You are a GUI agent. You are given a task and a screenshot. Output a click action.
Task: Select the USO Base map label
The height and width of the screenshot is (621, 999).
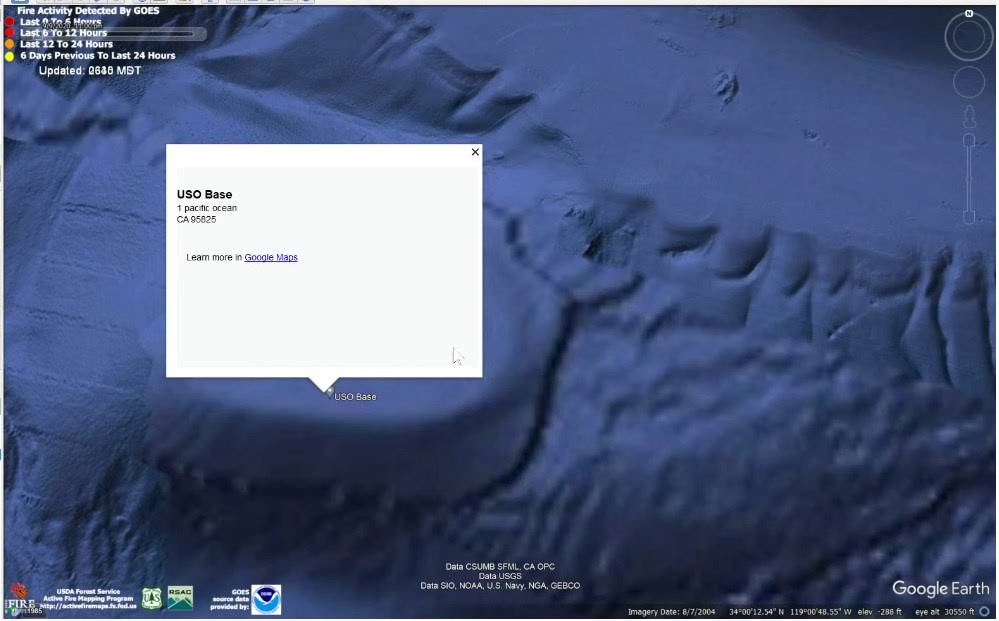tap(355, 397)
